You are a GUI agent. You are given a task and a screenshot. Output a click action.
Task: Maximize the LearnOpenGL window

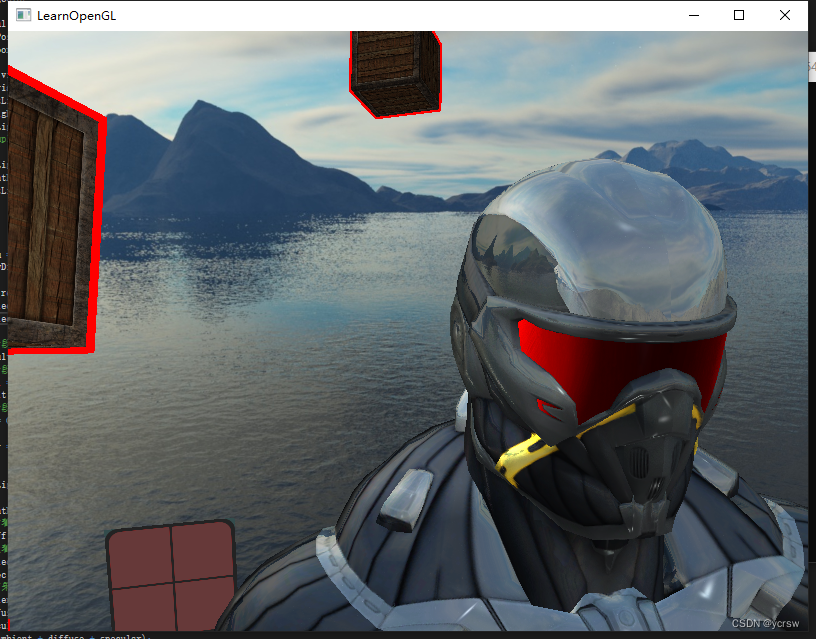point(738,16)
